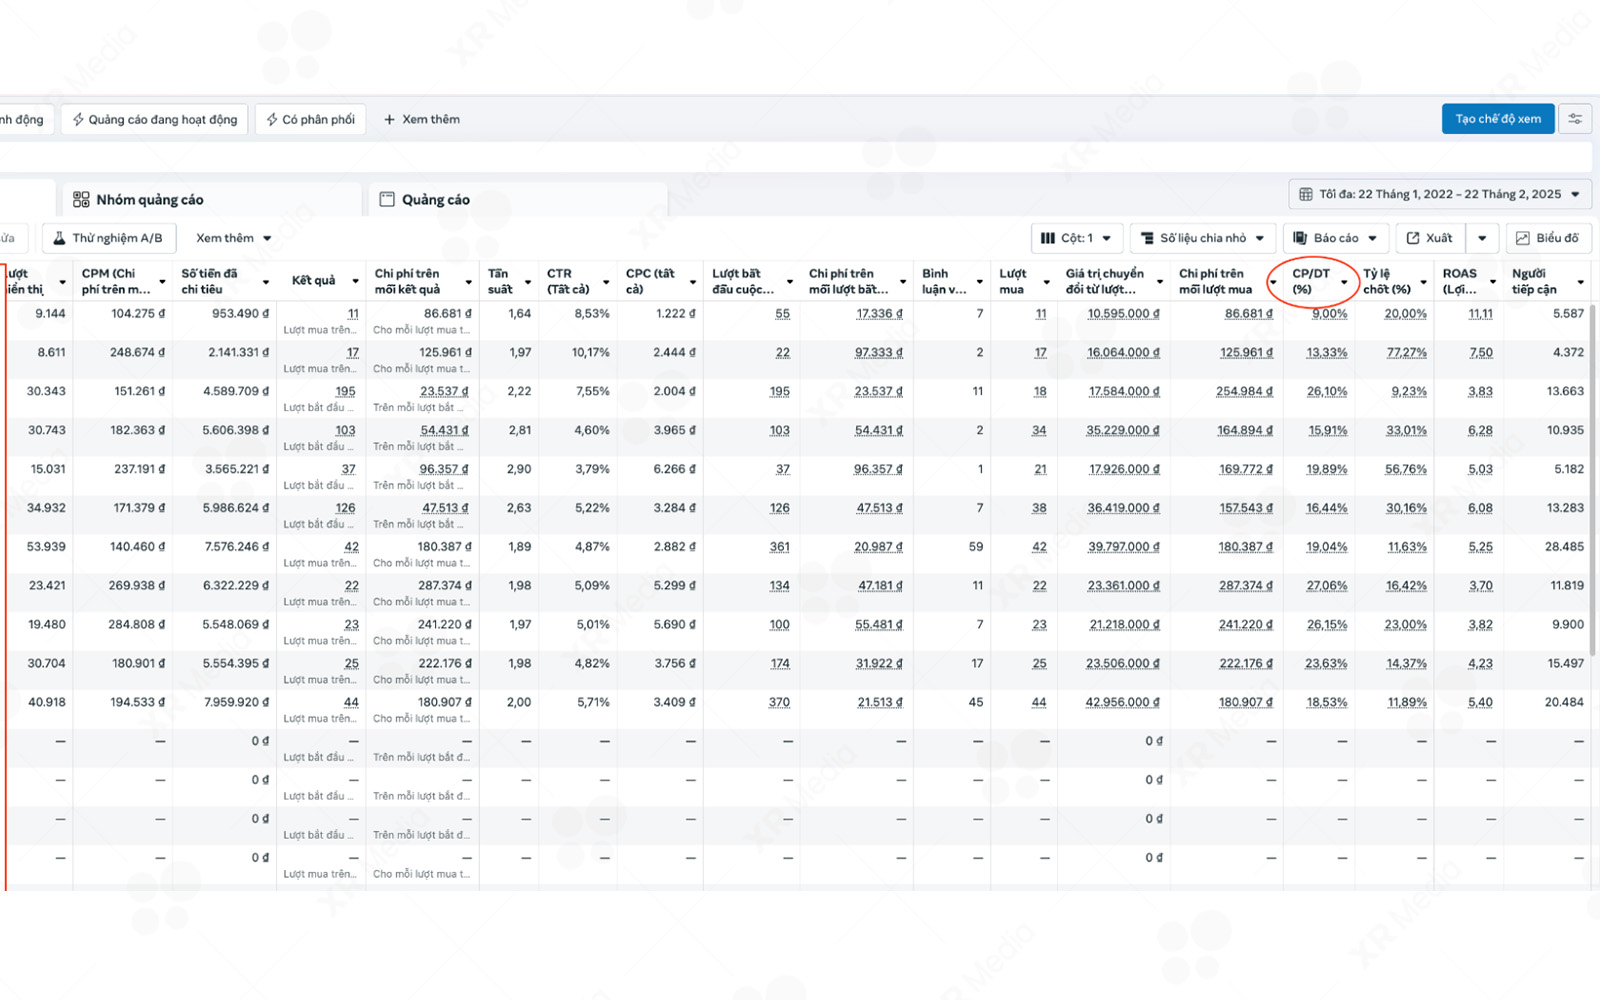Screen dimensions: 1600x1000
Task: Open Chi phí trên mỗi kết quả column menu
Action: [469, 282]
